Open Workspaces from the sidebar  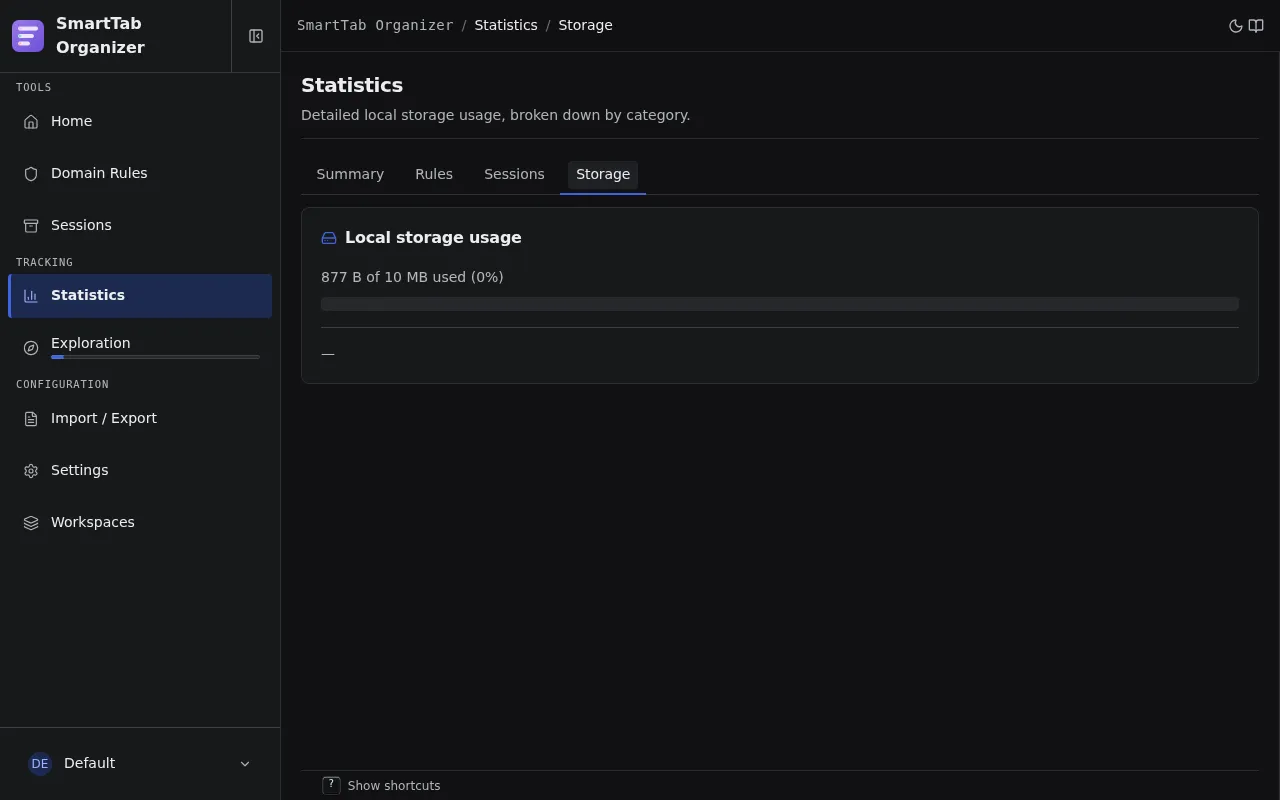click(140, 523)
